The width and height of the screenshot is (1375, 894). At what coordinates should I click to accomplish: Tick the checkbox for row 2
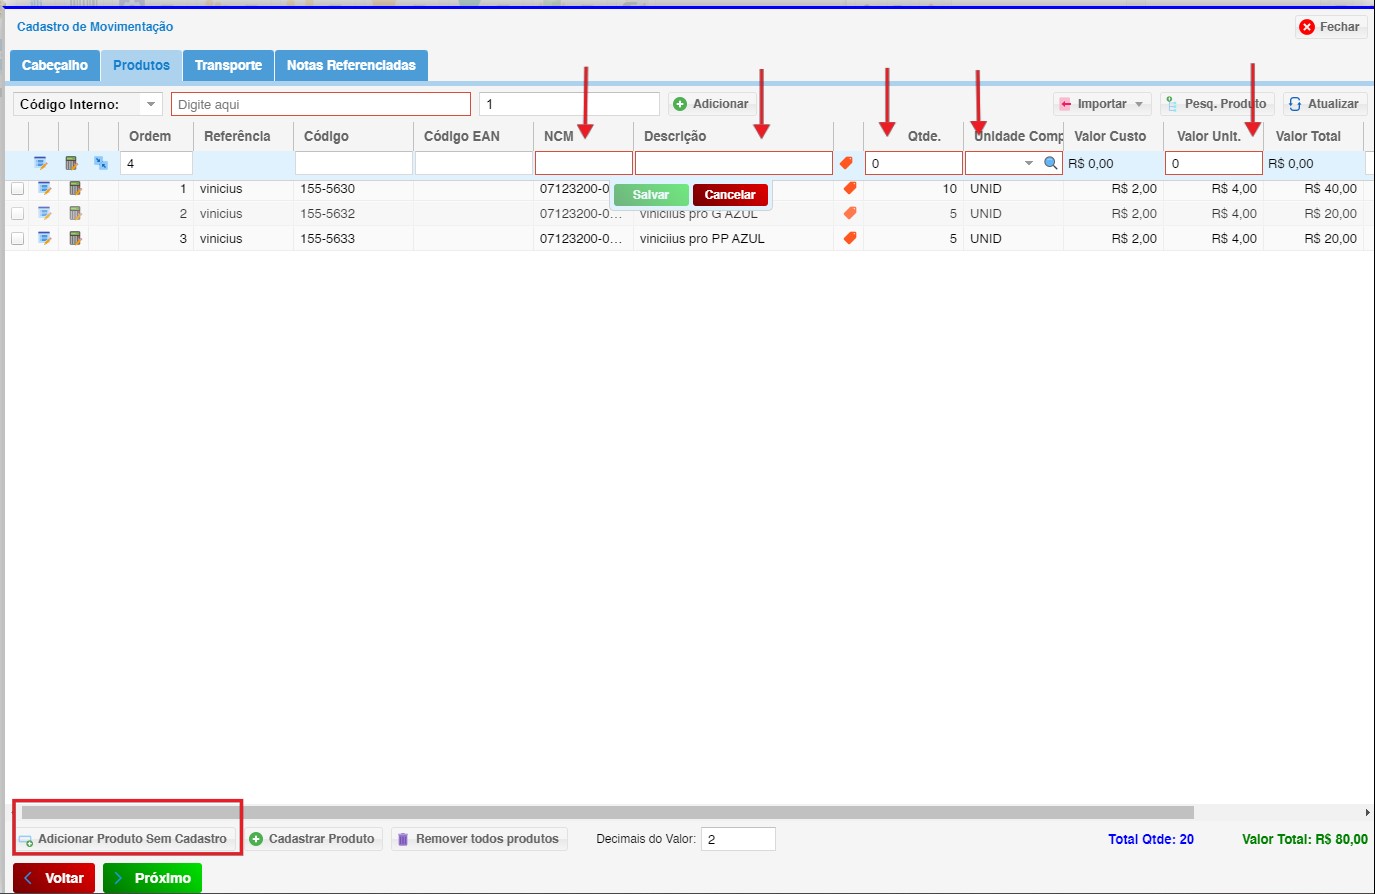pos(17,214)
